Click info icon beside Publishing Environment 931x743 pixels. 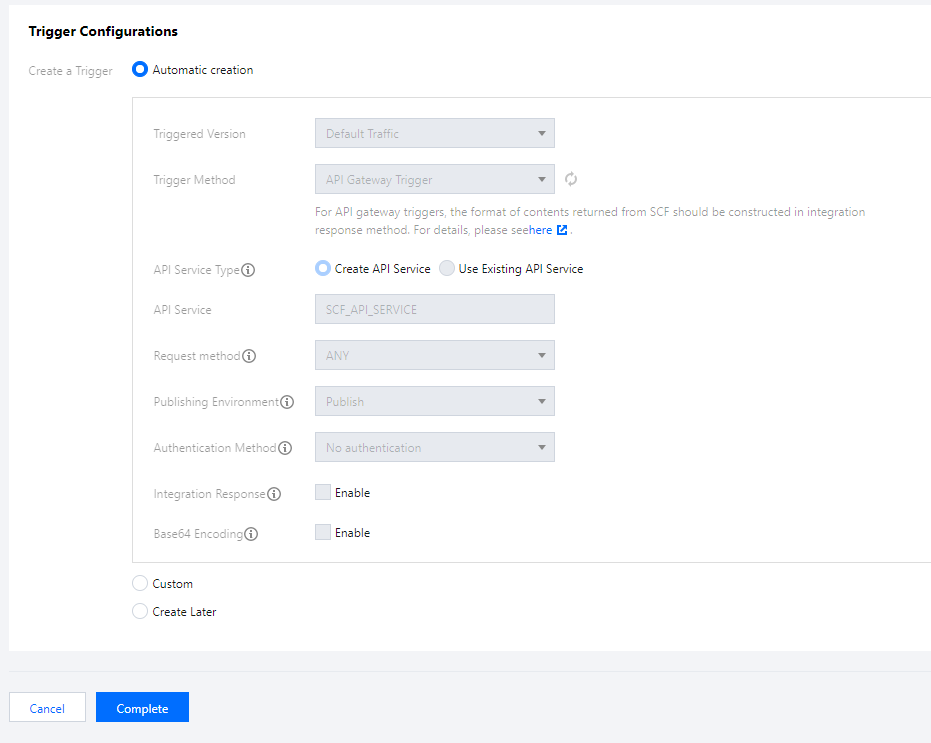(287, 402)
